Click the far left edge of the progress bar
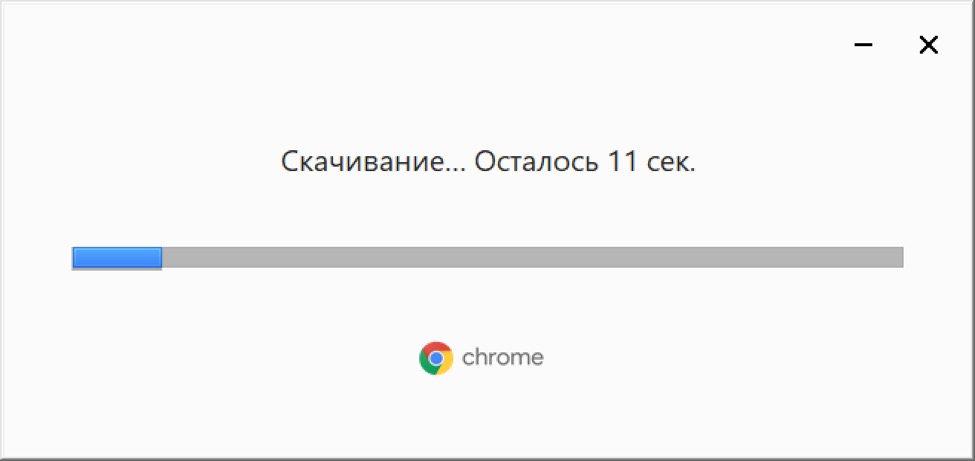This screenshot has height=461, width=975. pyautogui.click(x=75, y=258)
